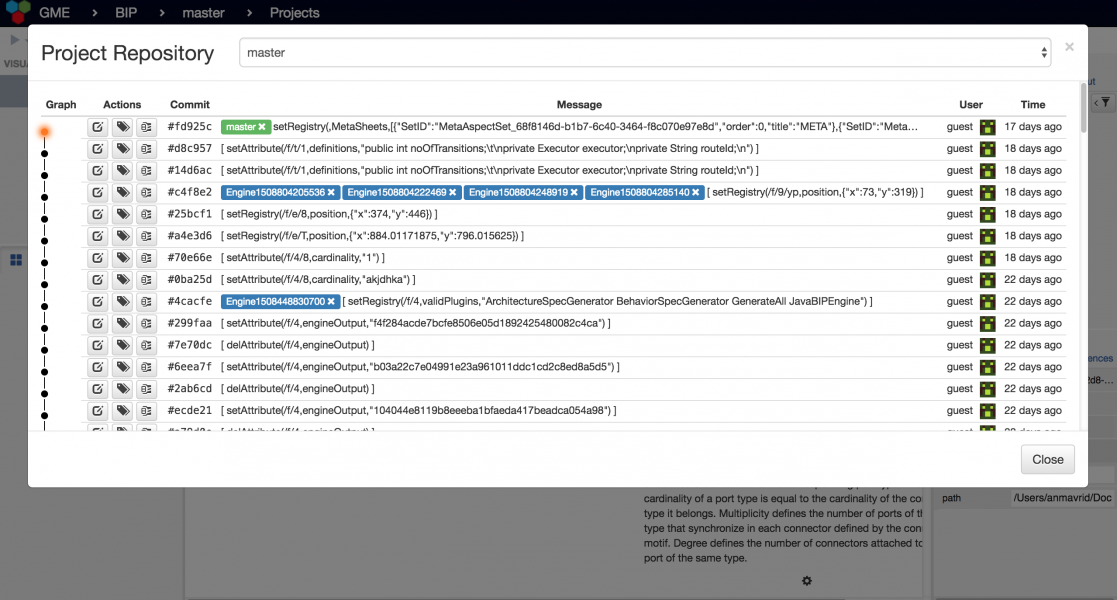This screenshot has width=1117, height=600.
Task: Click the Projects breadcrumb item
Action: [294, 13]
